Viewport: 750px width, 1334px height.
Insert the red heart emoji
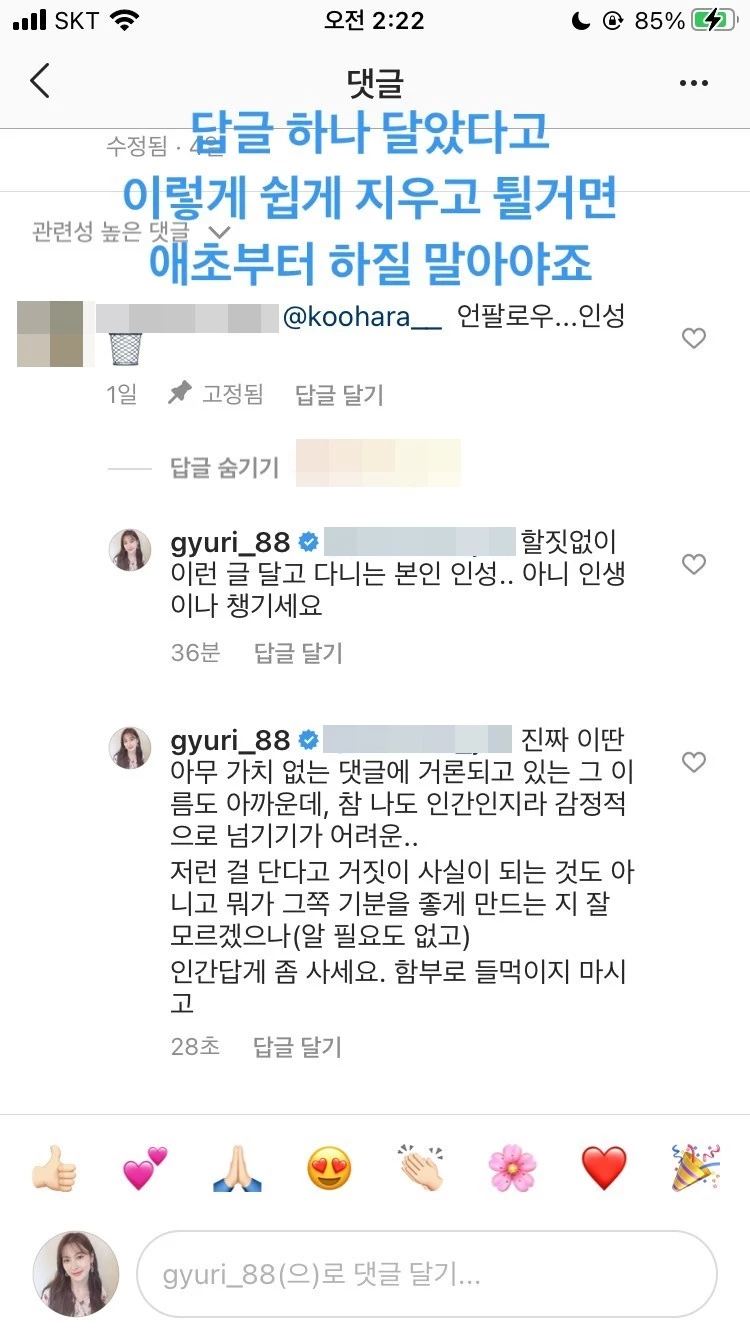pyautogui.click(x=604, y=1168)
